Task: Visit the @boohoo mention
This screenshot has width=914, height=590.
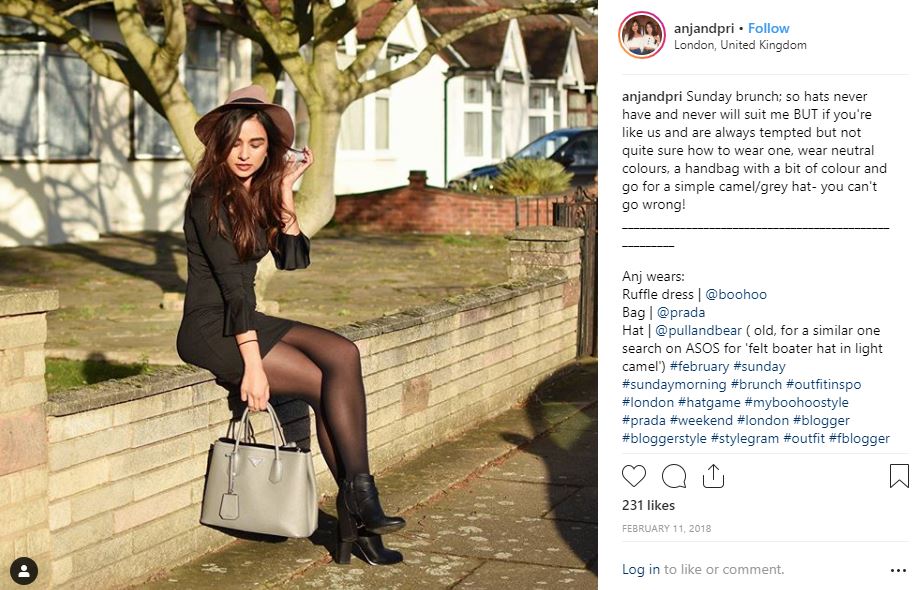Action: (x=736, y=294)
